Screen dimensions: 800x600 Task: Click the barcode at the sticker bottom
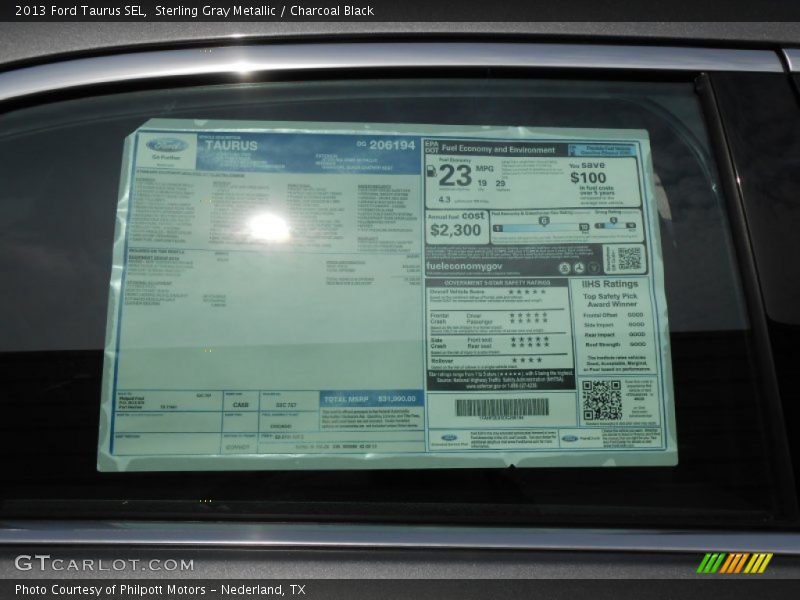coord(502,407)
